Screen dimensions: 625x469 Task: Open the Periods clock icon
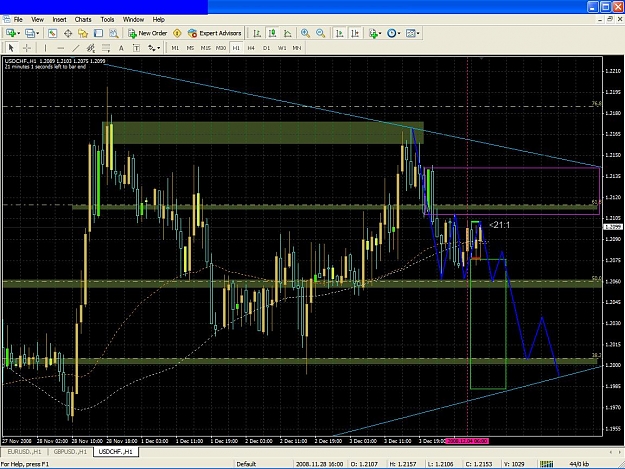pyautogui.click(x=391, y=33)
